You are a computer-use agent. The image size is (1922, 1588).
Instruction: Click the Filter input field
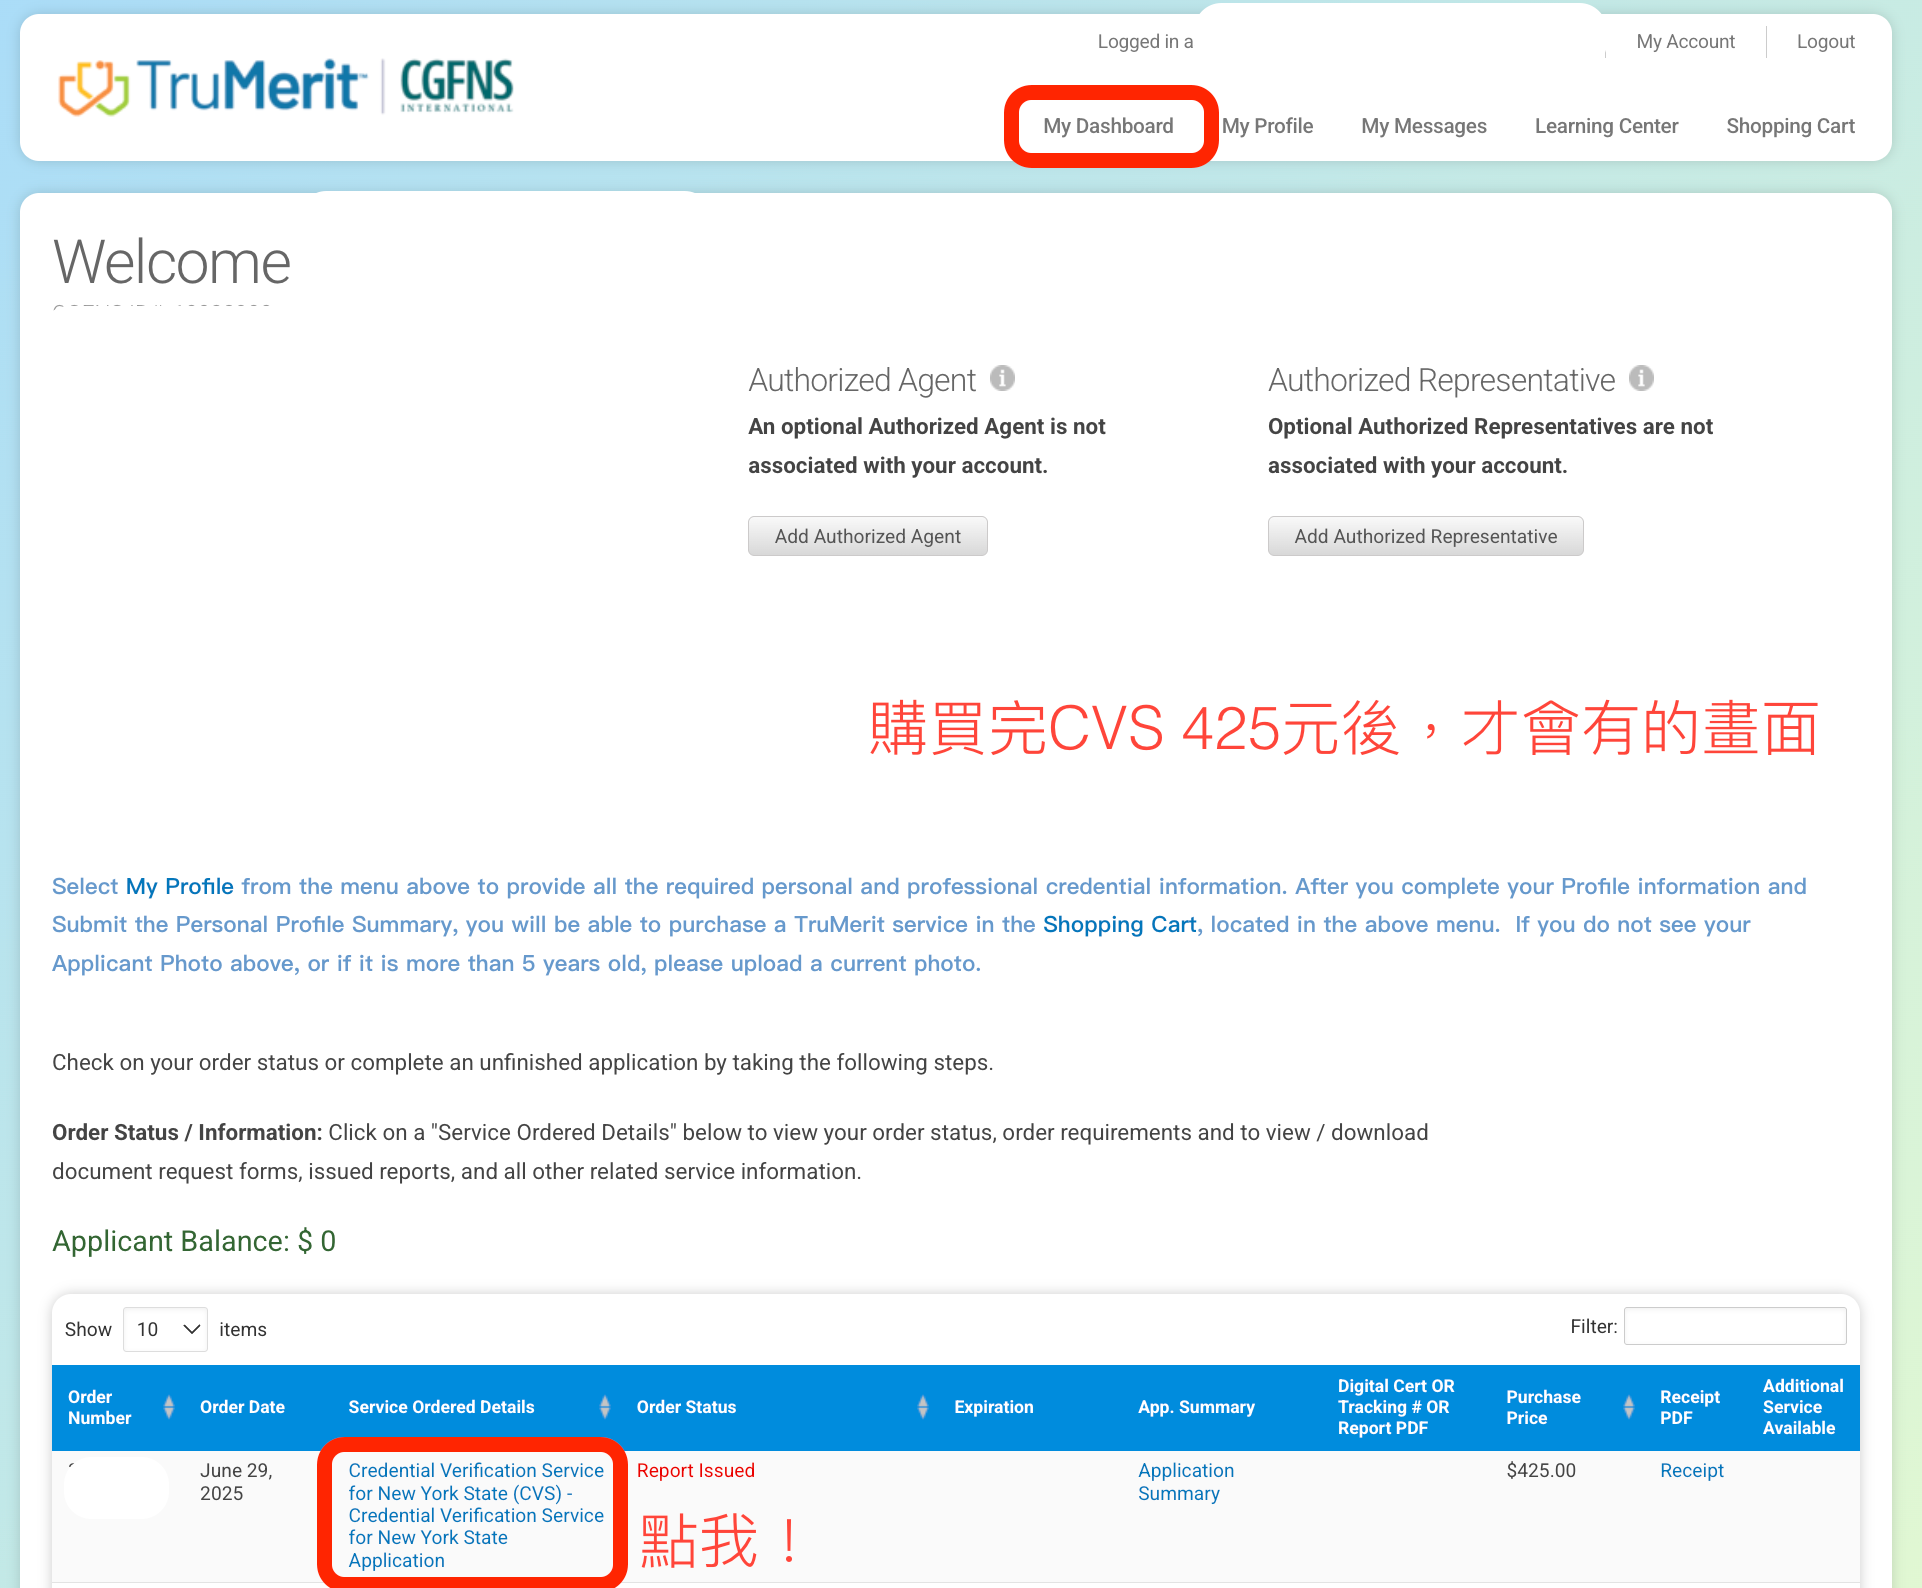point(1734,1326)
